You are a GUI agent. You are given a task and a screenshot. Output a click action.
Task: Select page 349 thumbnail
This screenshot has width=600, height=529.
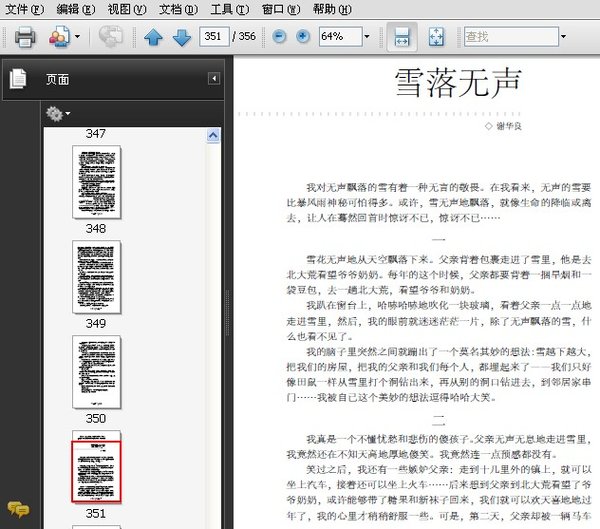pos(97,277)
